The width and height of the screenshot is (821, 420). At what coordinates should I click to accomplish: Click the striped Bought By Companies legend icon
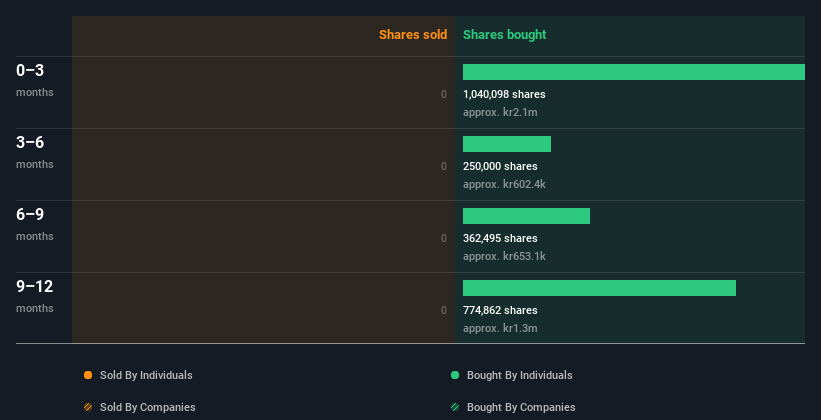coord(455,407)
